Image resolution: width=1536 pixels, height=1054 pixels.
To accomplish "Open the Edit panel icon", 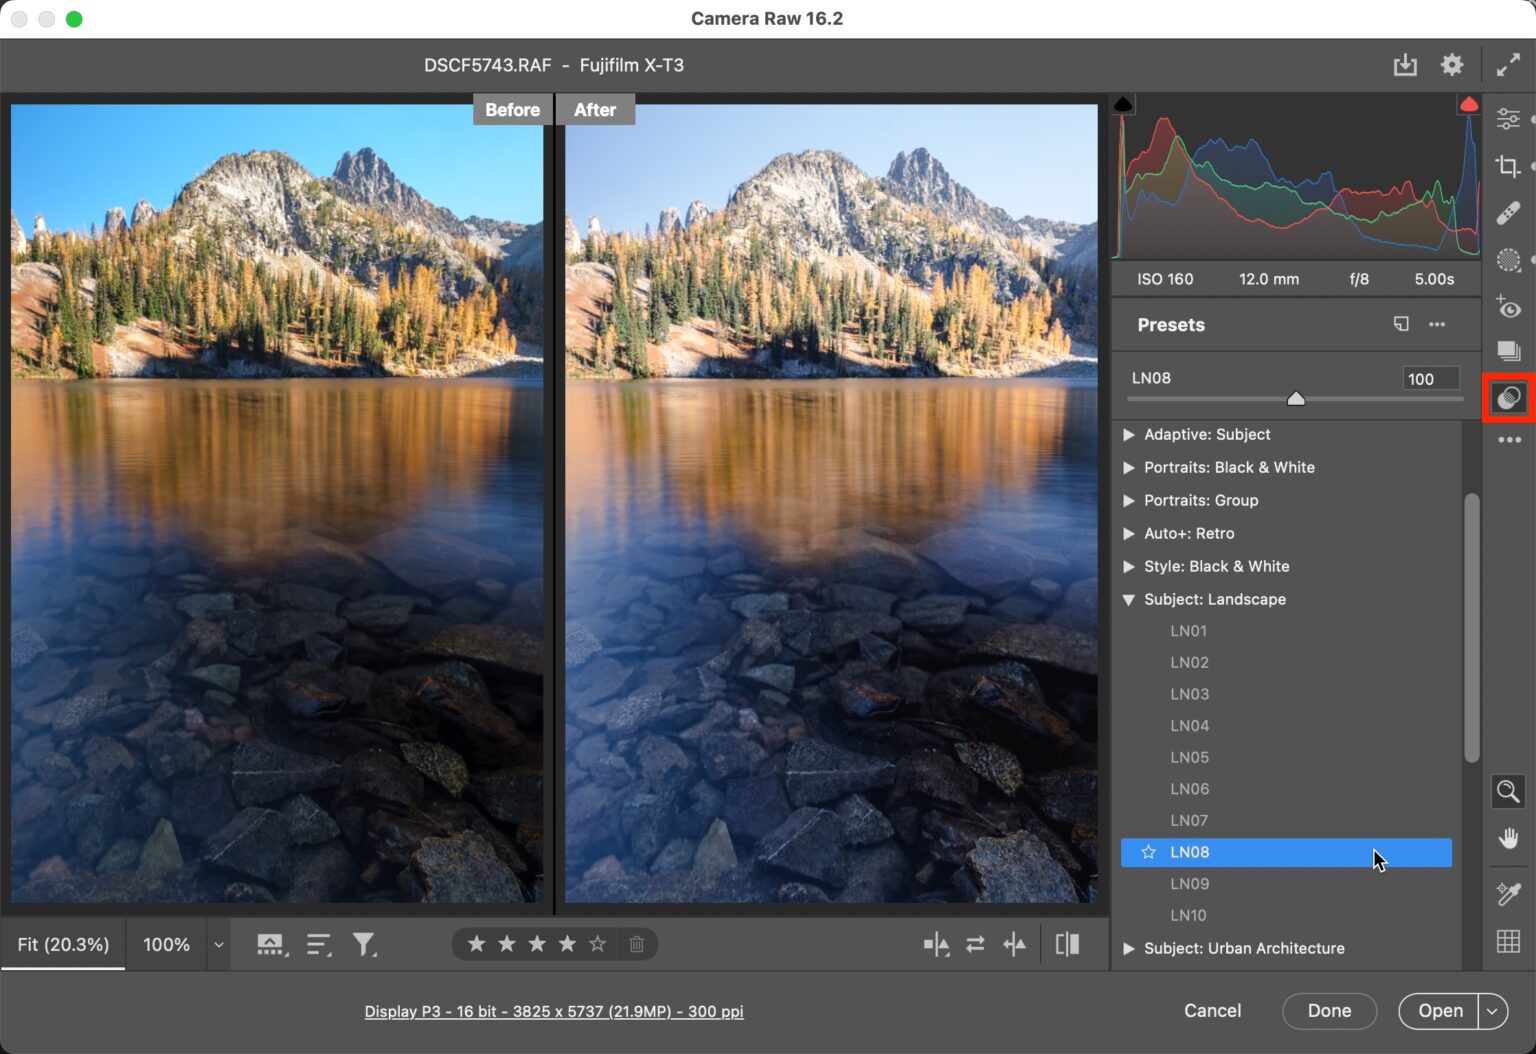I will click(x=1509, y=118).
